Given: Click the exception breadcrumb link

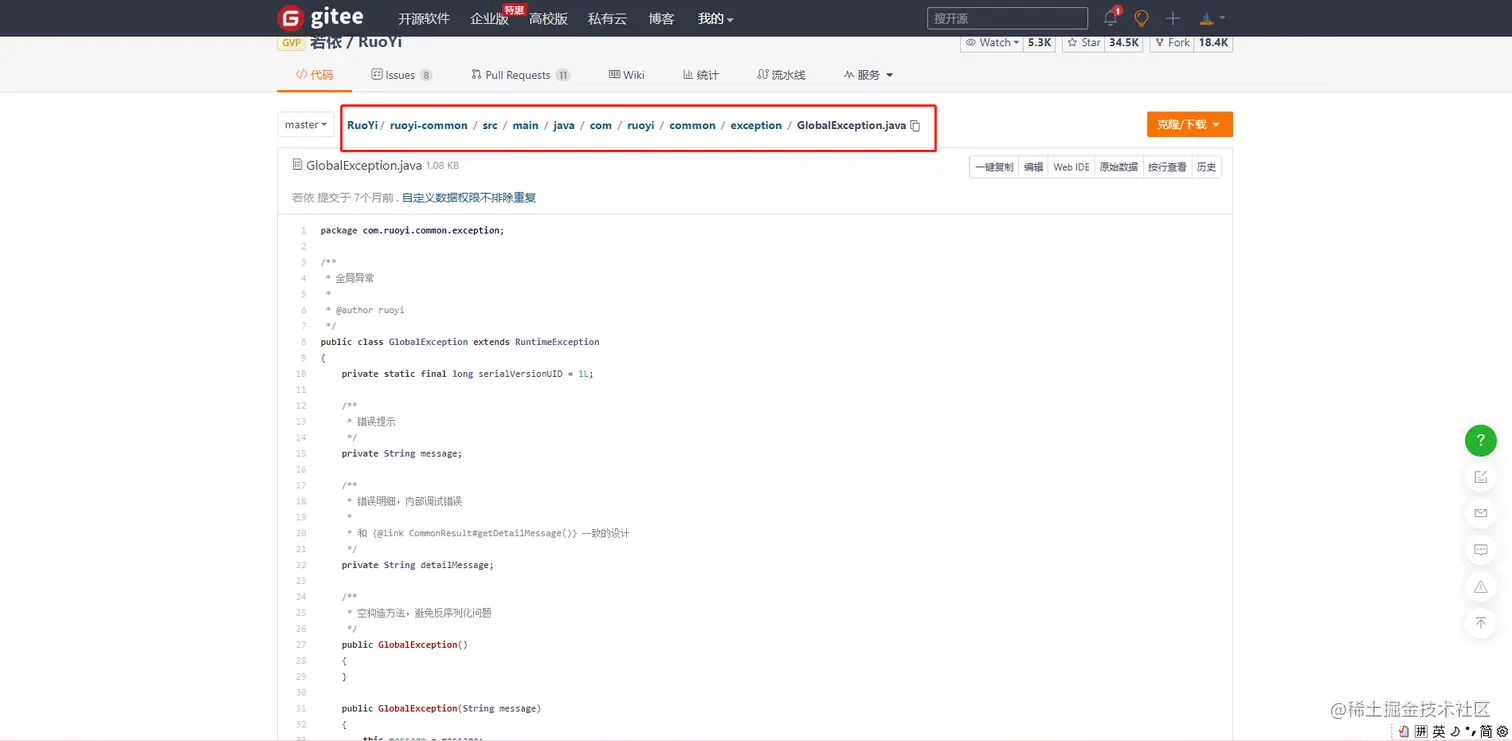Looking at the screenshot, I should tap(756, 126).
